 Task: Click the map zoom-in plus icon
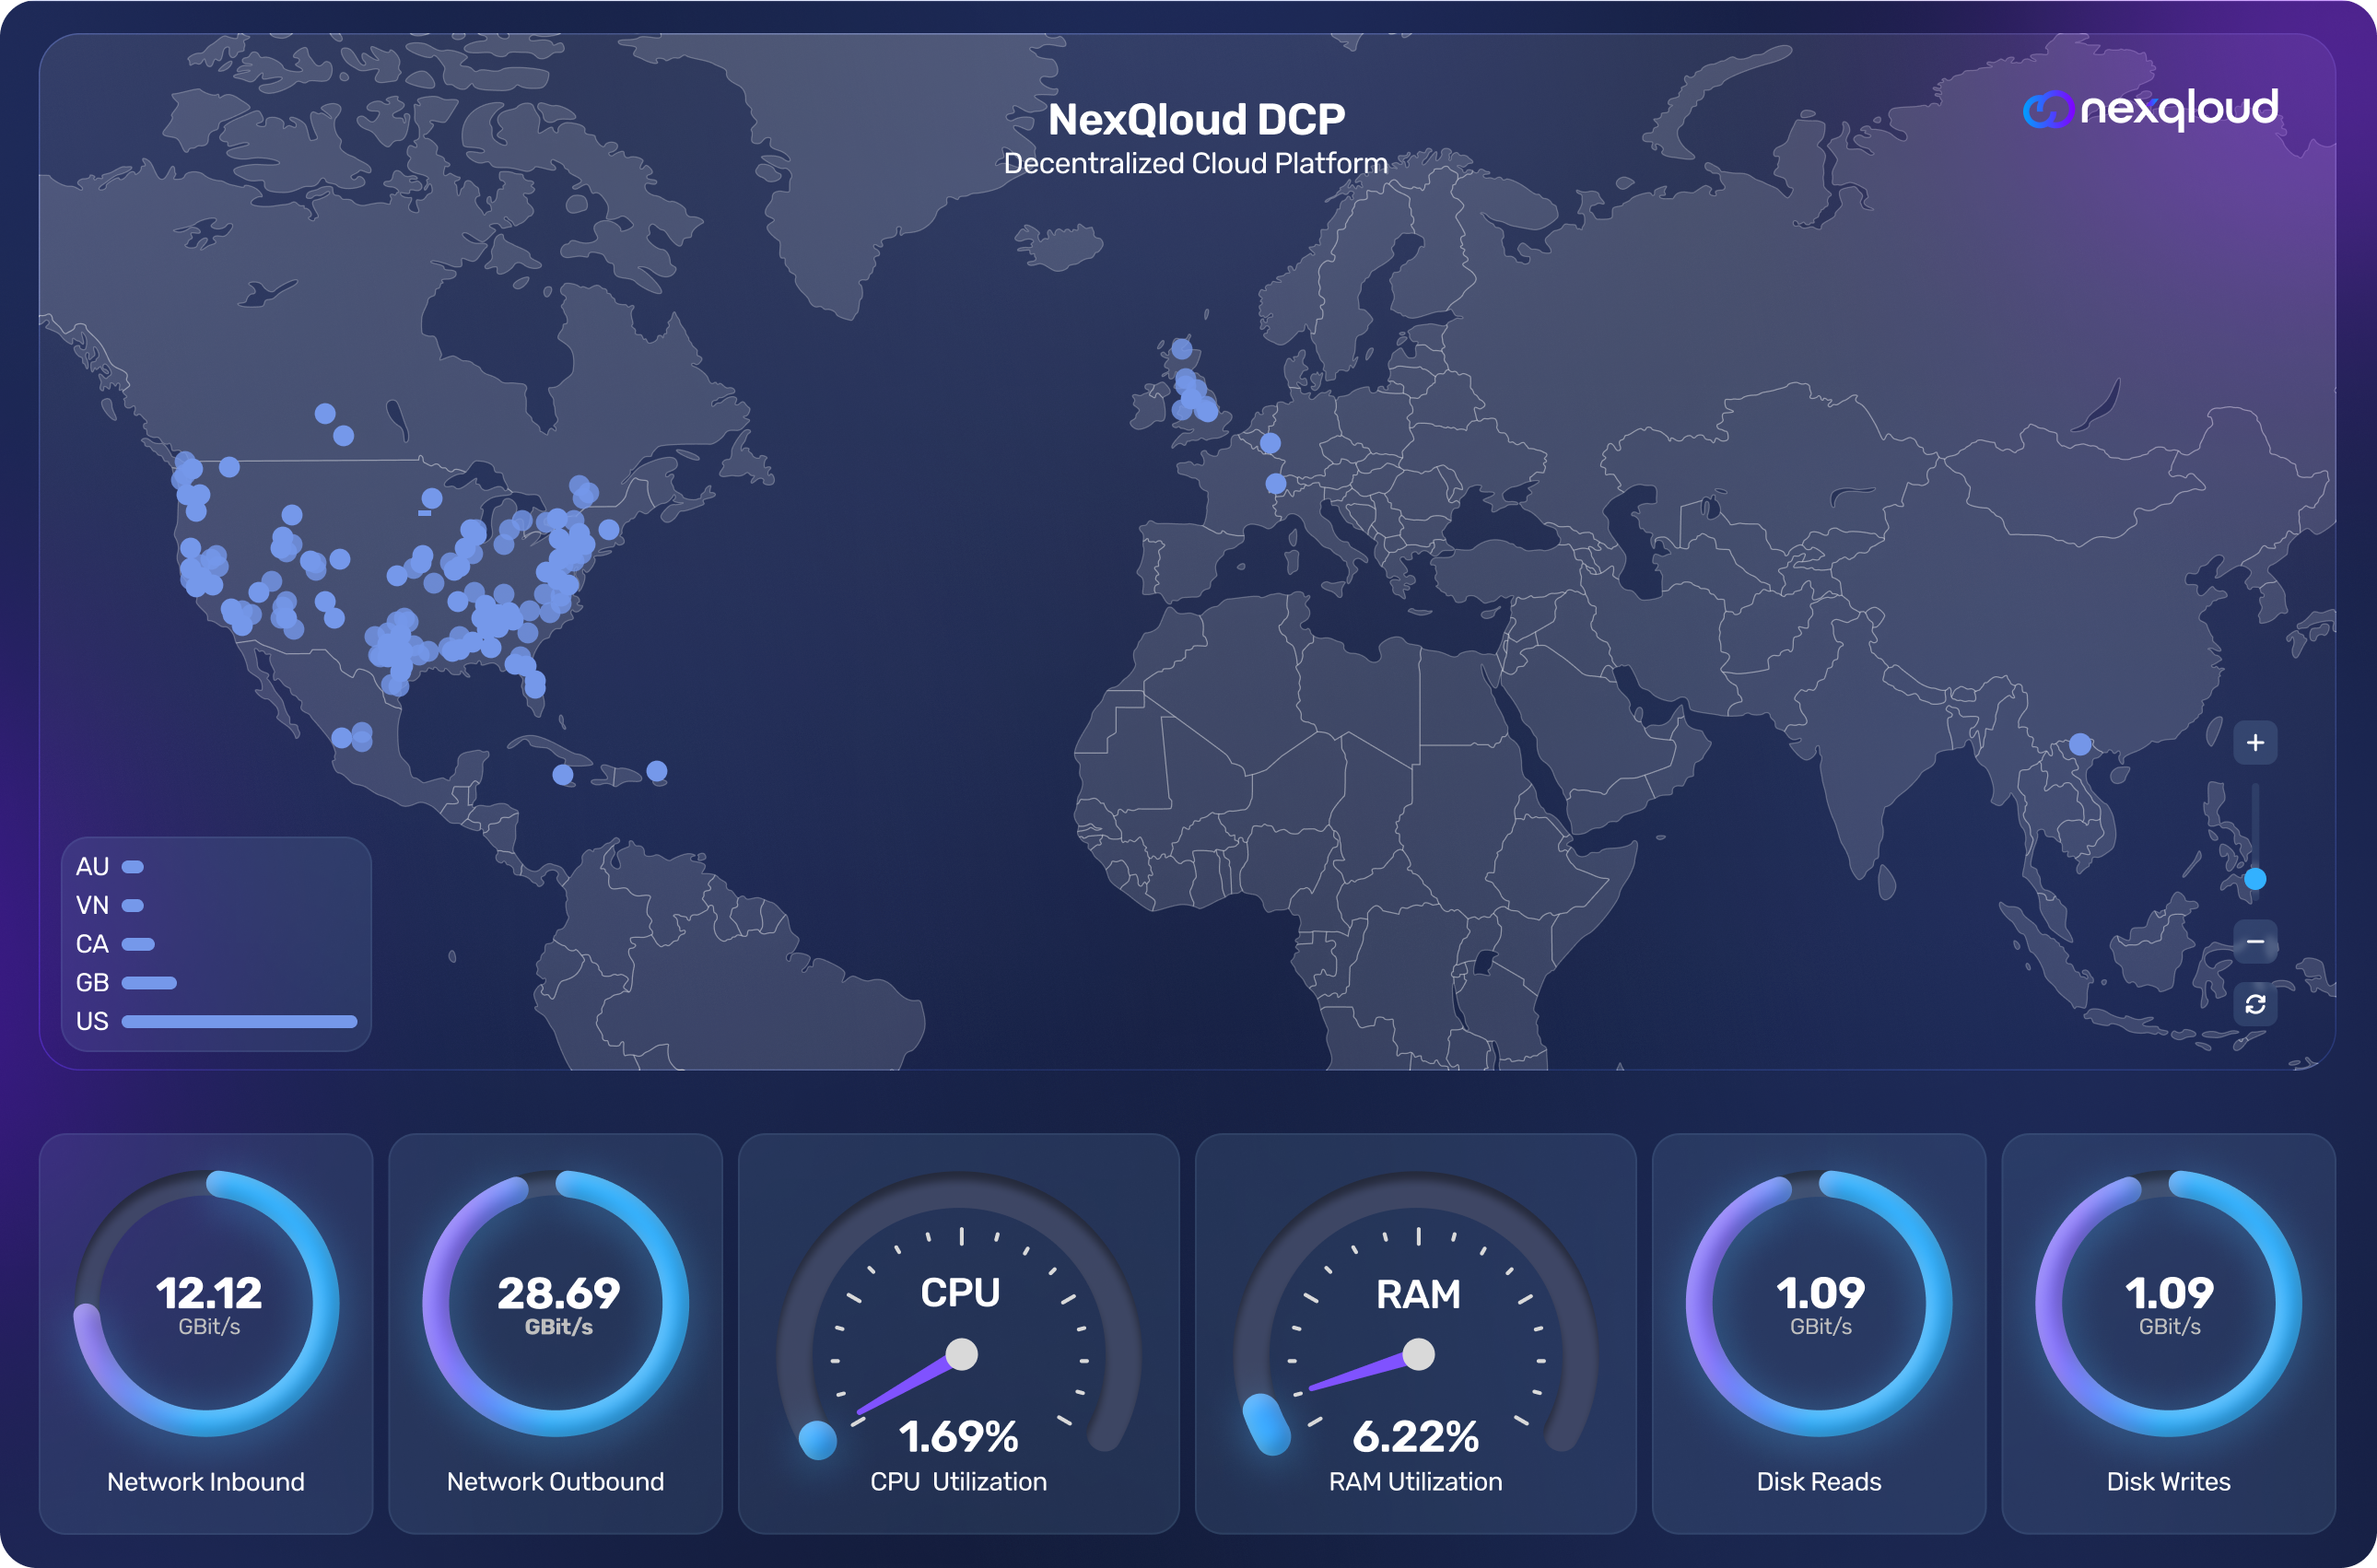click(x=2255, y=742)
